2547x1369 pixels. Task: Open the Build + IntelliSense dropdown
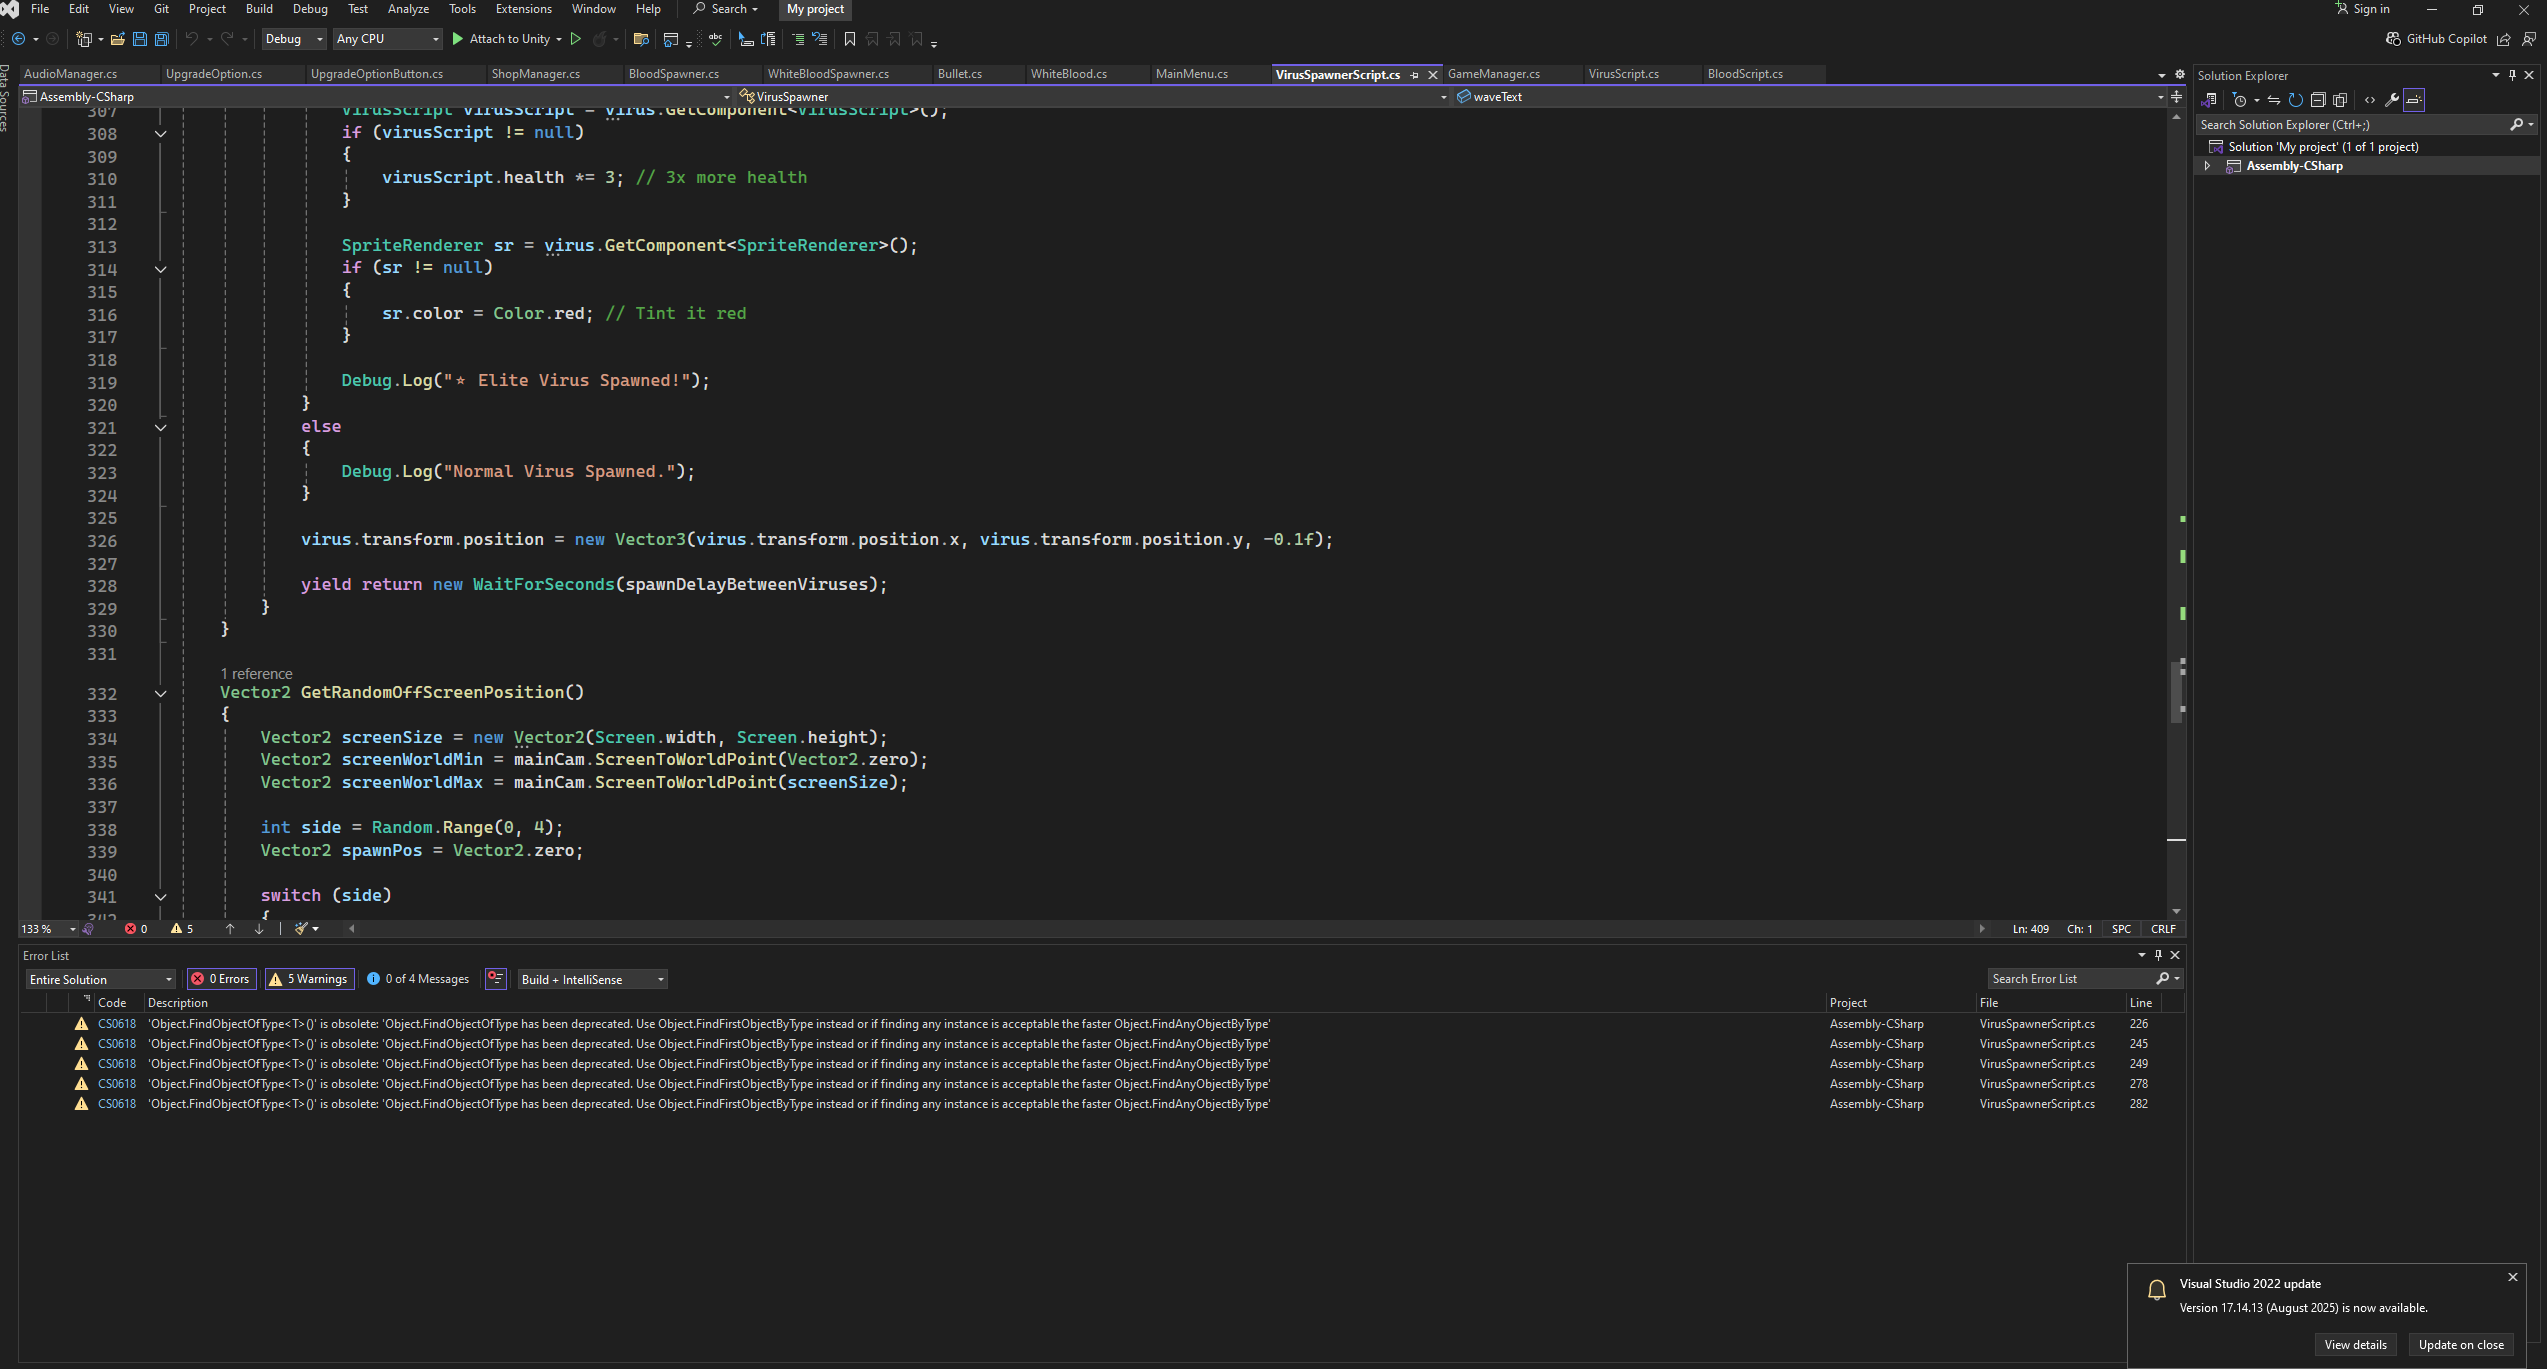[x=591, y=979]
